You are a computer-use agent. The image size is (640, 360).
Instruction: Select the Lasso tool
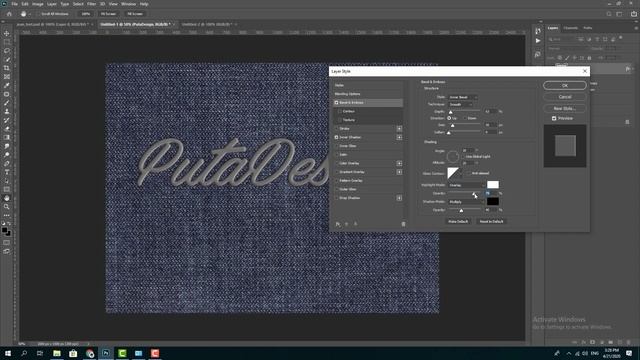[x=7, y=51]
